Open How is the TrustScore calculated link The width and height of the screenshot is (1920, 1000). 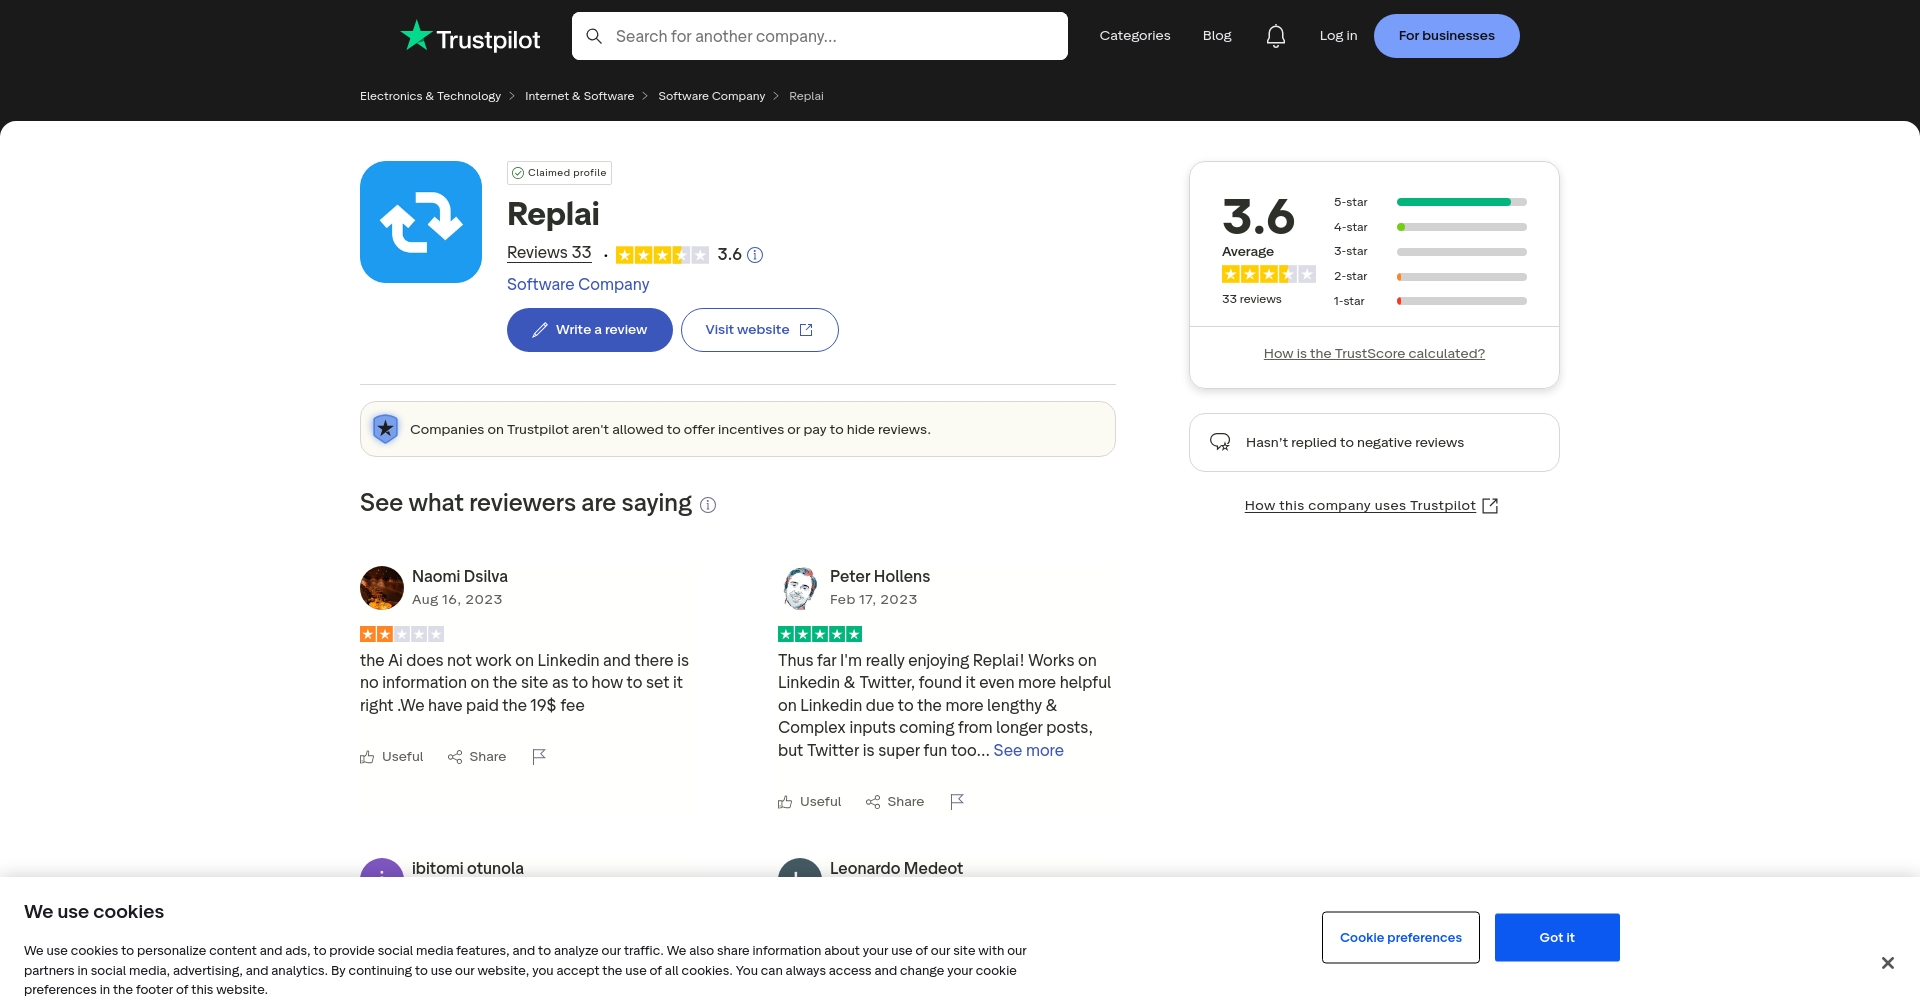coord(1373,354)
